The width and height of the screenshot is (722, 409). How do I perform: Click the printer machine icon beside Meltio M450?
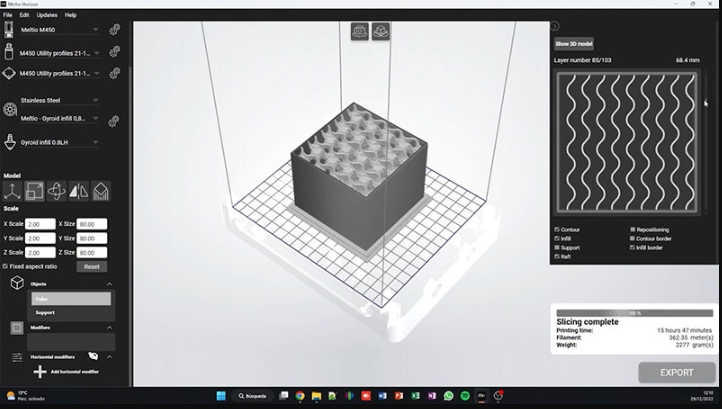9,29
